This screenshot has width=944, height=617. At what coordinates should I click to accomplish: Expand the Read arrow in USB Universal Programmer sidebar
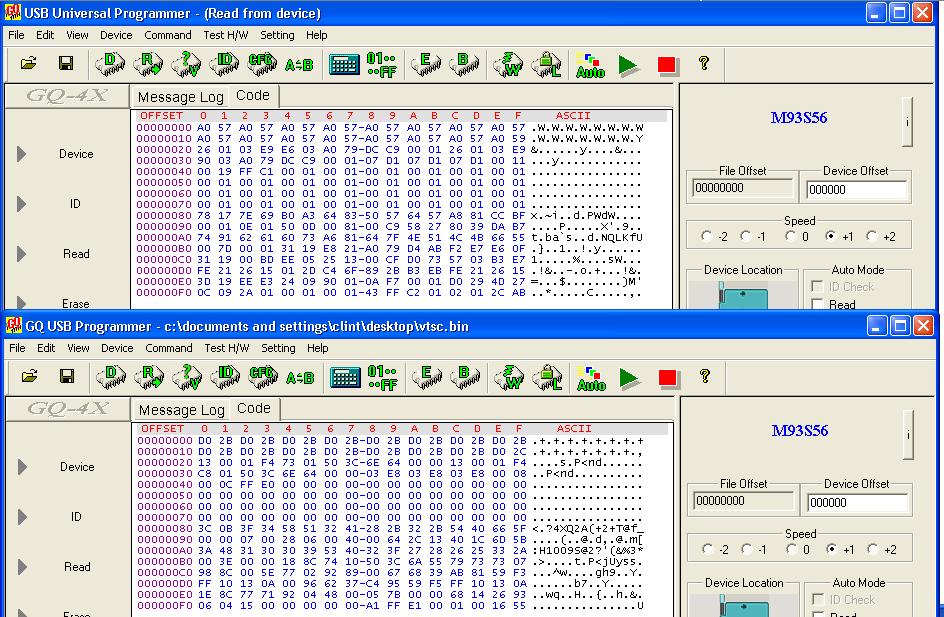coord(22,254)
